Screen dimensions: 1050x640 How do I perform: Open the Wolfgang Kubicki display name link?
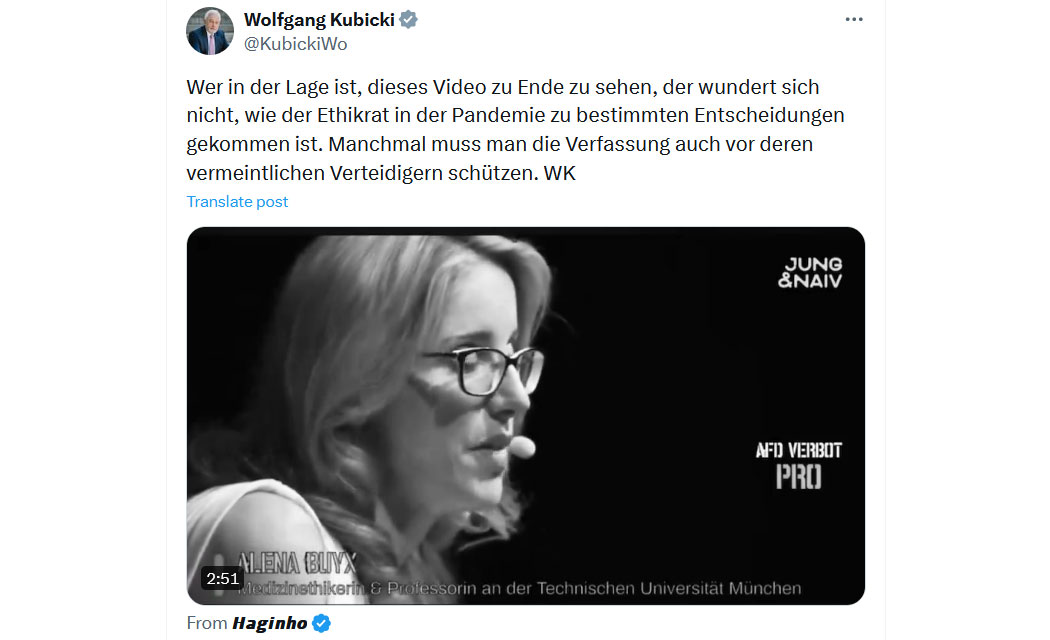coord(319,20)
